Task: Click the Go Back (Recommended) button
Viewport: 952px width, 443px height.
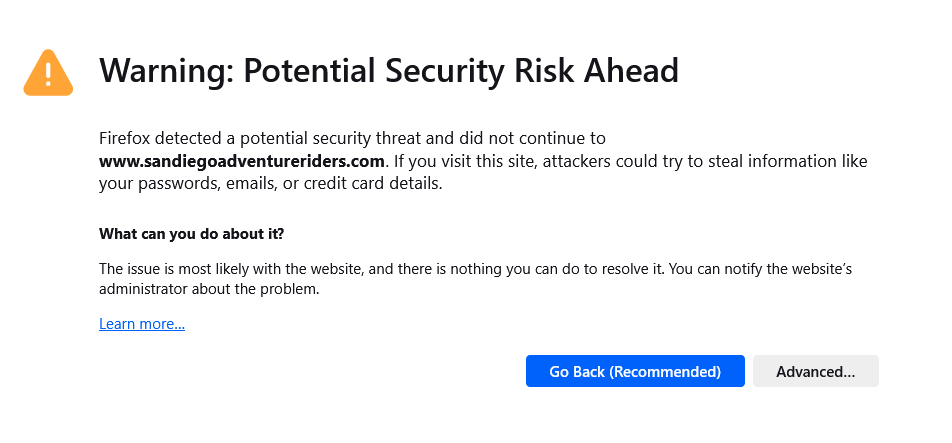Action: coord(635,371)
